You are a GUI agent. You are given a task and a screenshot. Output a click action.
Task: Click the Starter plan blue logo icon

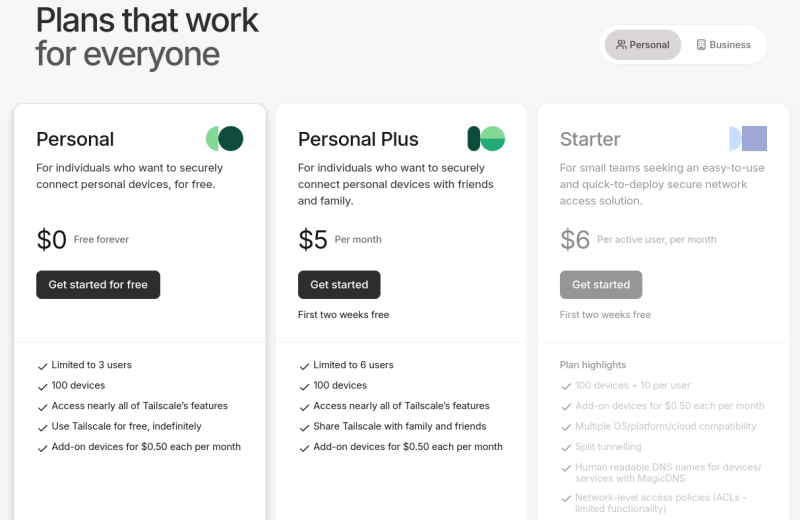(748, 139)
